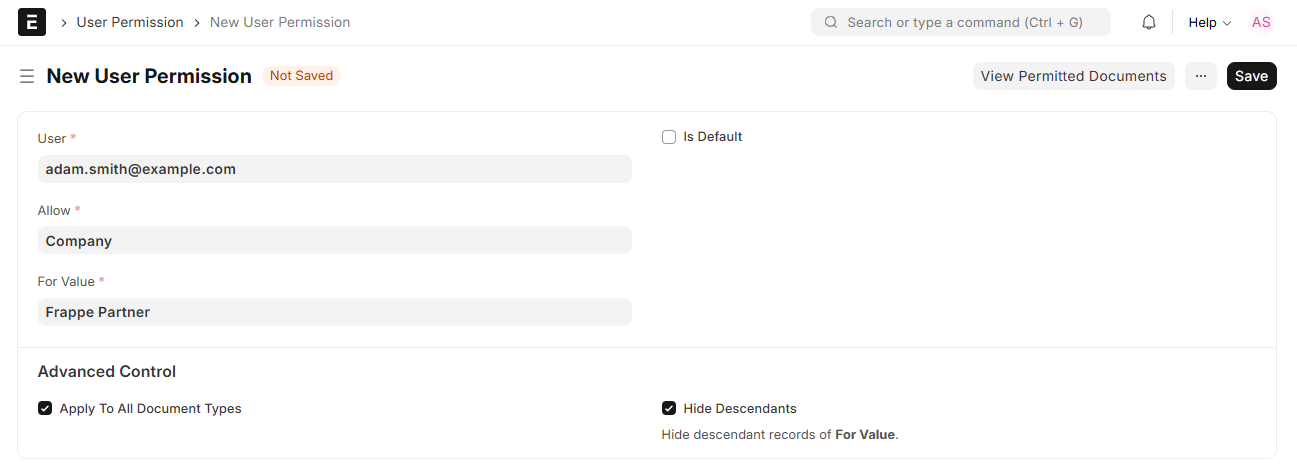The image size is (1297, 469).
Task: Open the AS user avatar menu
Action: (1261, 22)
